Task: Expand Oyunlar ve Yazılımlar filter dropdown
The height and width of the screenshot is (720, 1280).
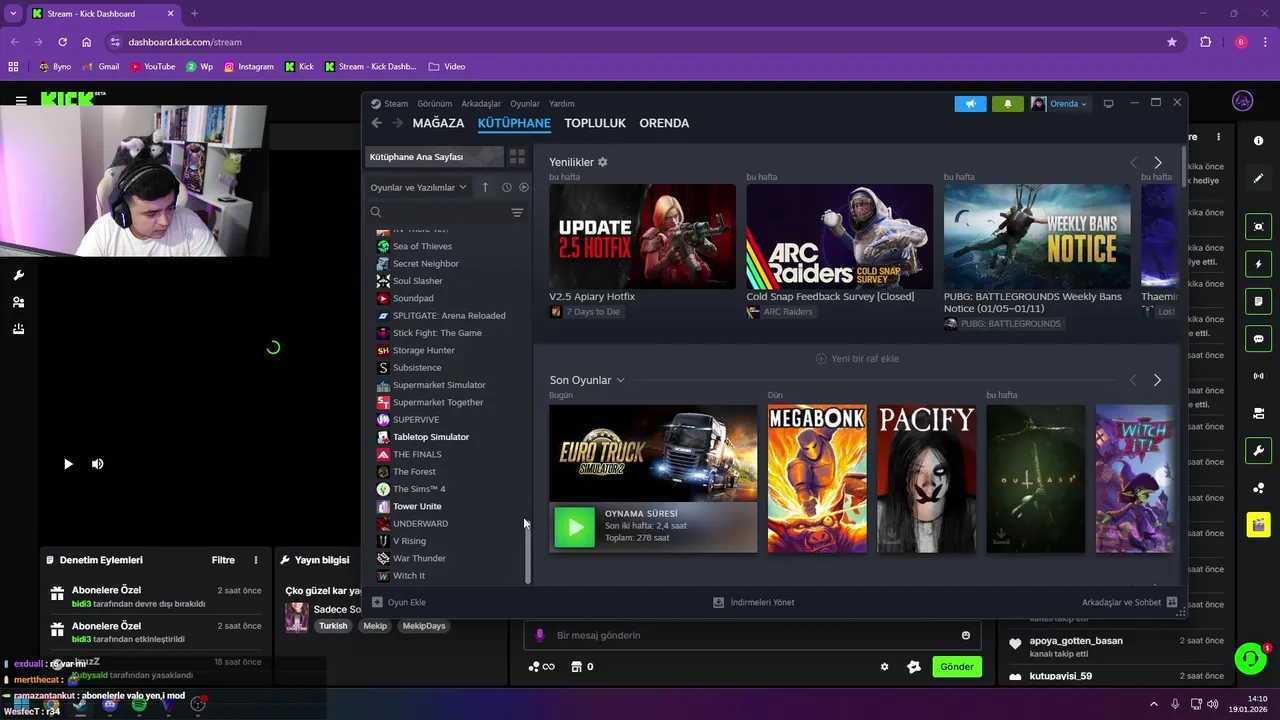Action: click(418, 187)
